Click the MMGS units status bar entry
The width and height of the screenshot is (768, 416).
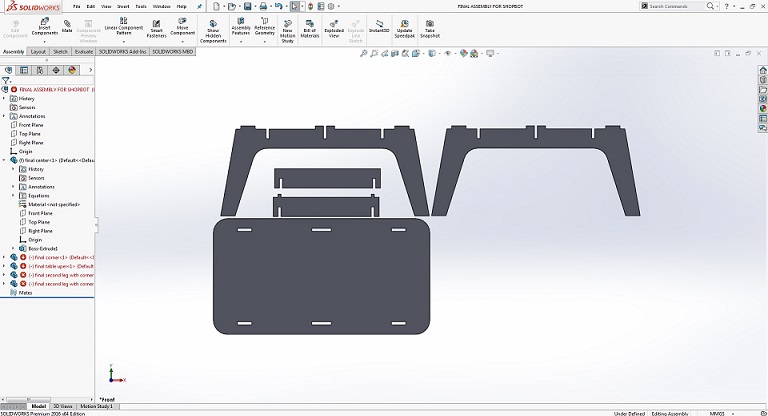click(717, 414)
